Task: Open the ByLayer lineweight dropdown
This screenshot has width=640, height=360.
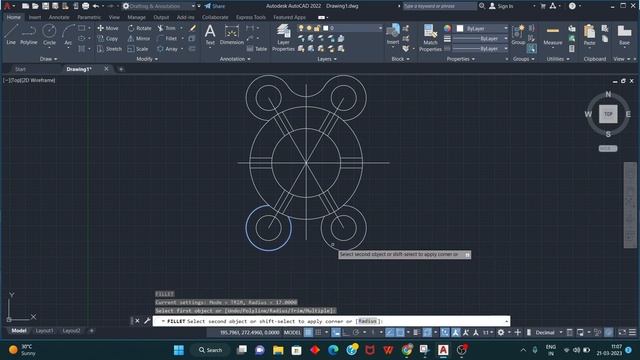Action: click(480, 38)
